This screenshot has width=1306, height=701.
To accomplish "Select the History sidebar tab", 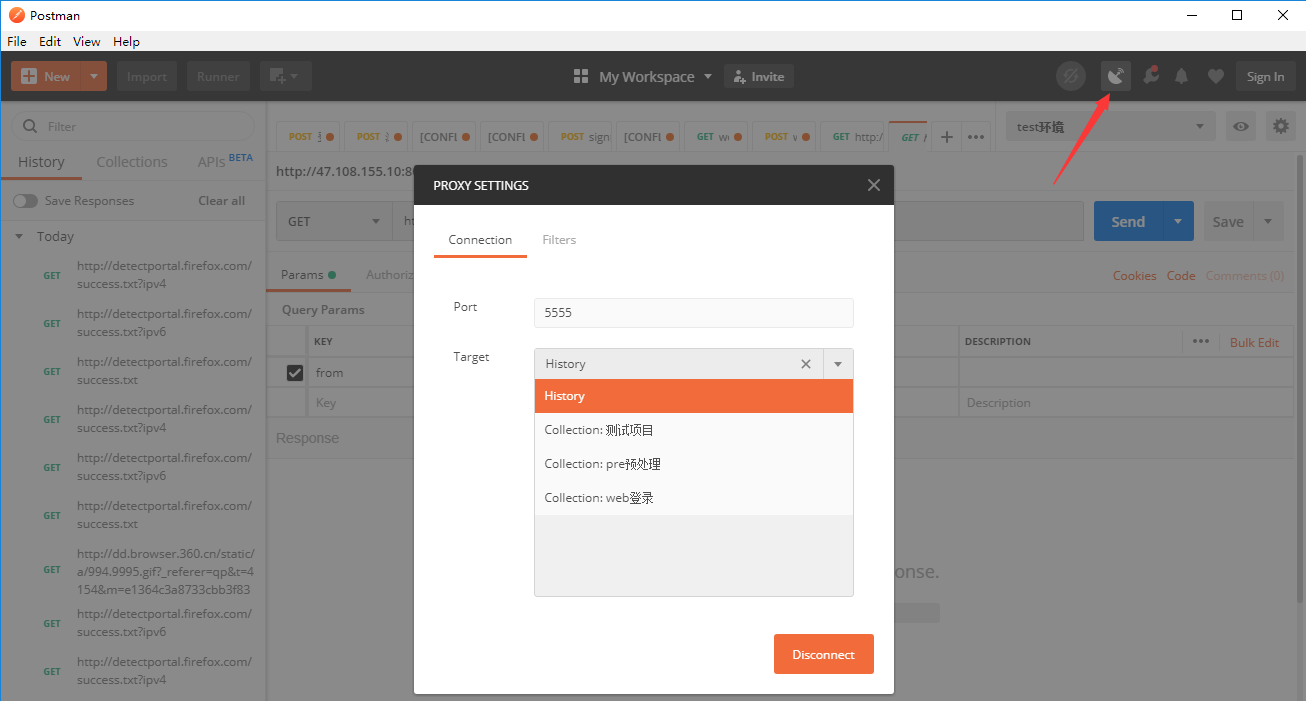I will pos(41,162).
